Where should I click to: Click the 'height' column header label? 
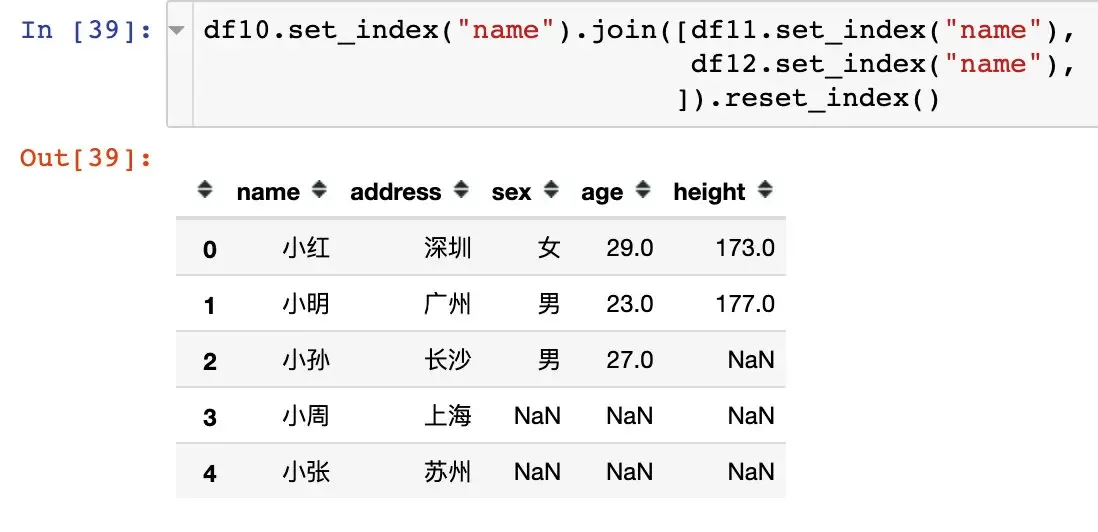709,192
